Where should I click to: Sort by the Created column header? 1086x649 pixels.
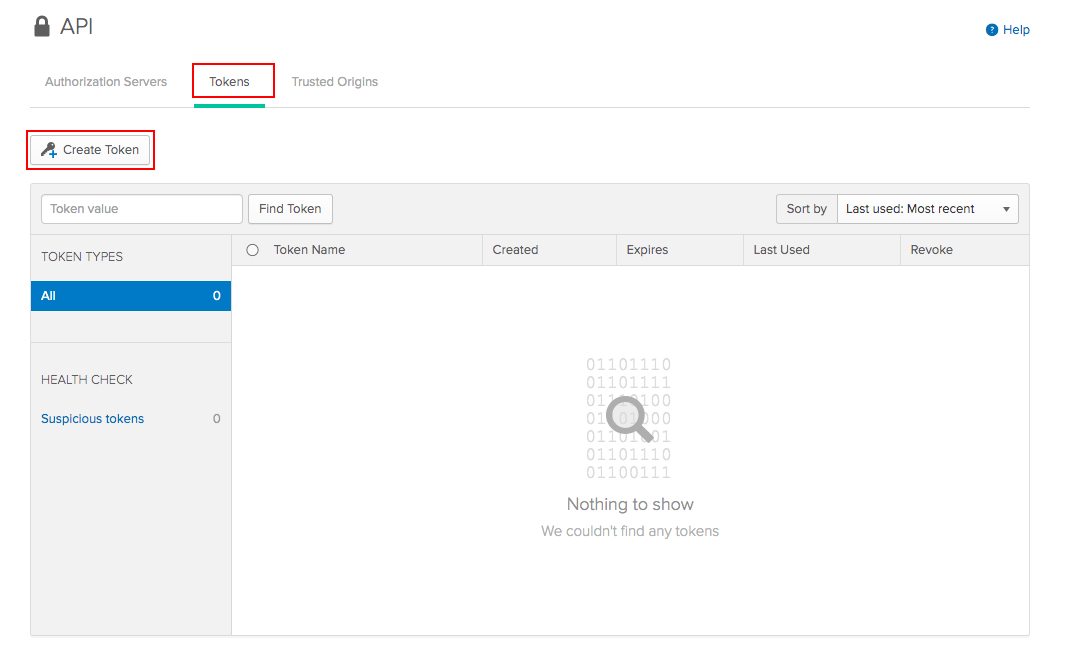[516, 250]
